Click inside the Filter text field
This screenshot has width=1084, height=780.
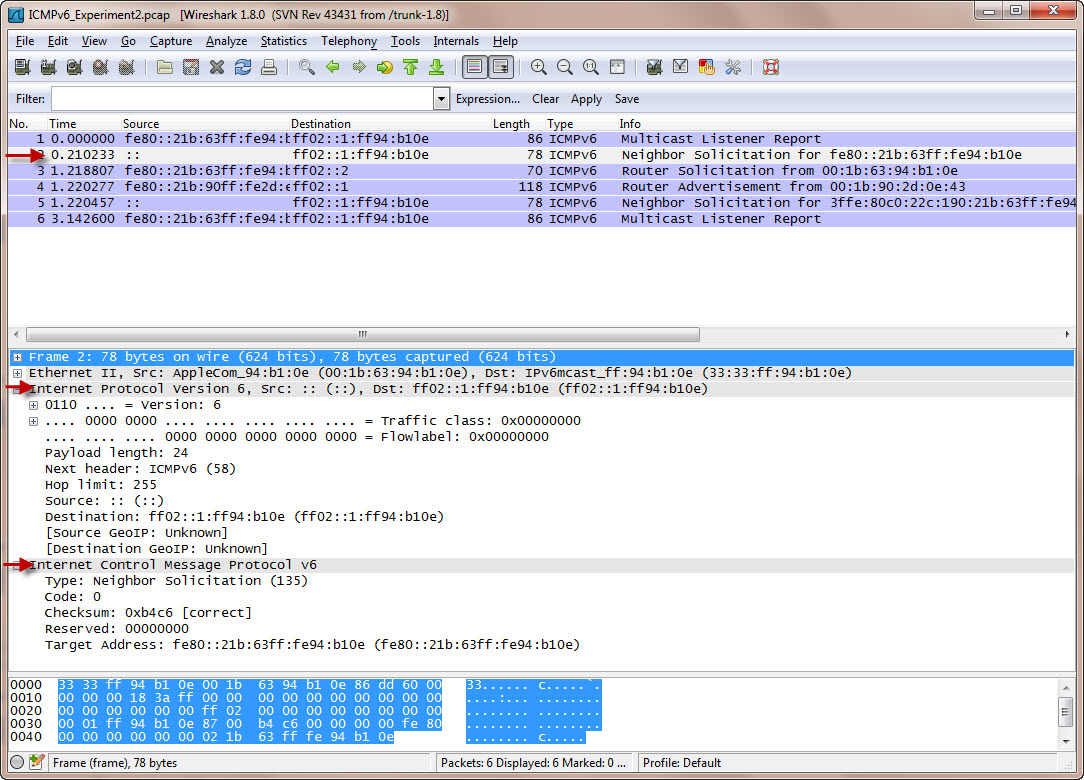(241, 99)
